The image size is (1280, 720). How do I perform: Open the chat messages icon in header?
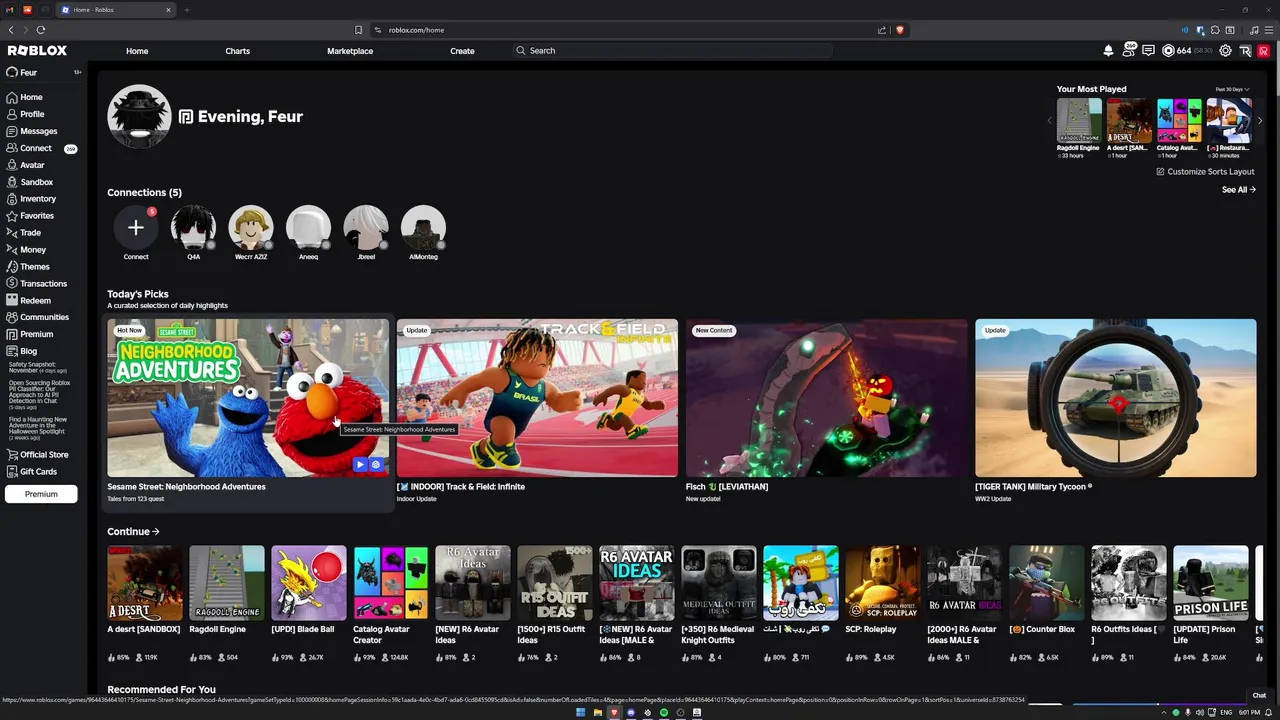click(1149, 51)
